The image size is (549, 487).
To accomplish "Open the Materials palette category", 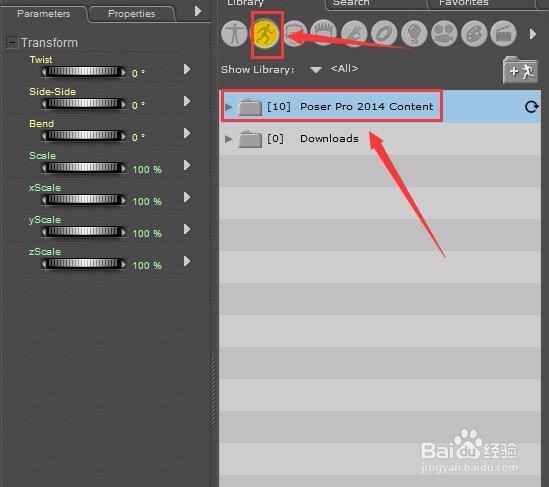I will pos(474,34).
